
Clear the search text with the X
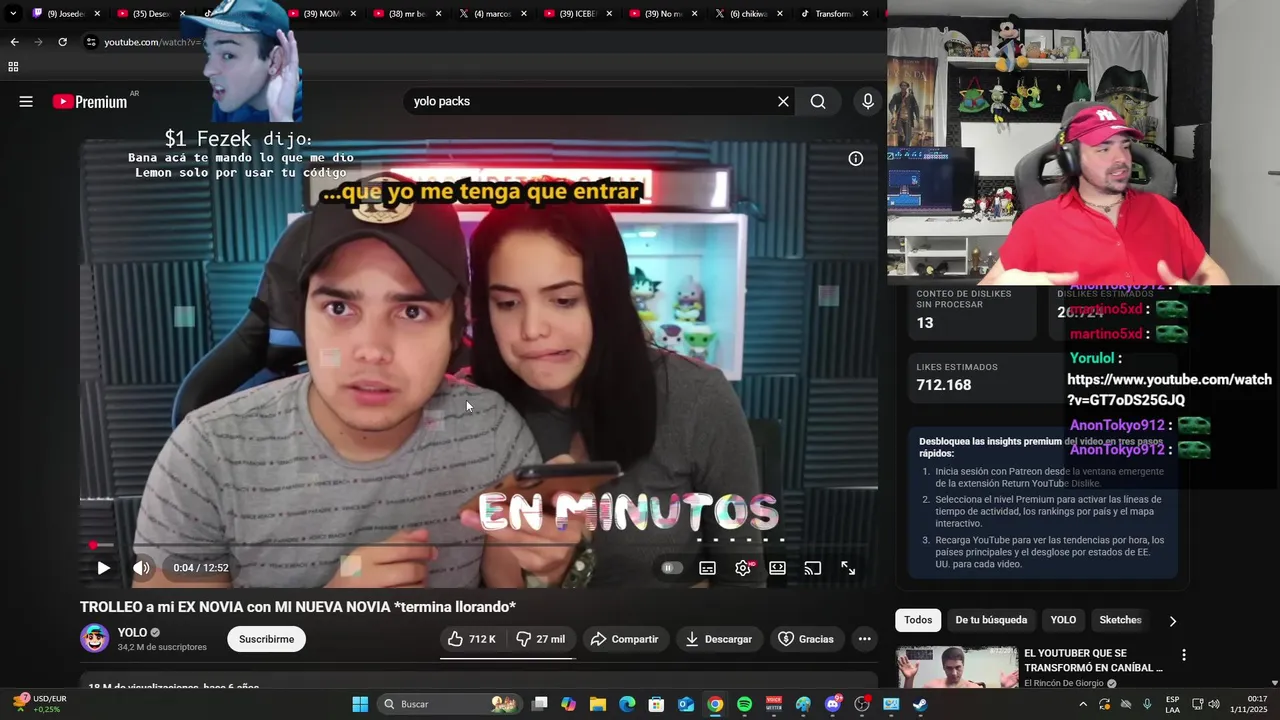(783, 101)
